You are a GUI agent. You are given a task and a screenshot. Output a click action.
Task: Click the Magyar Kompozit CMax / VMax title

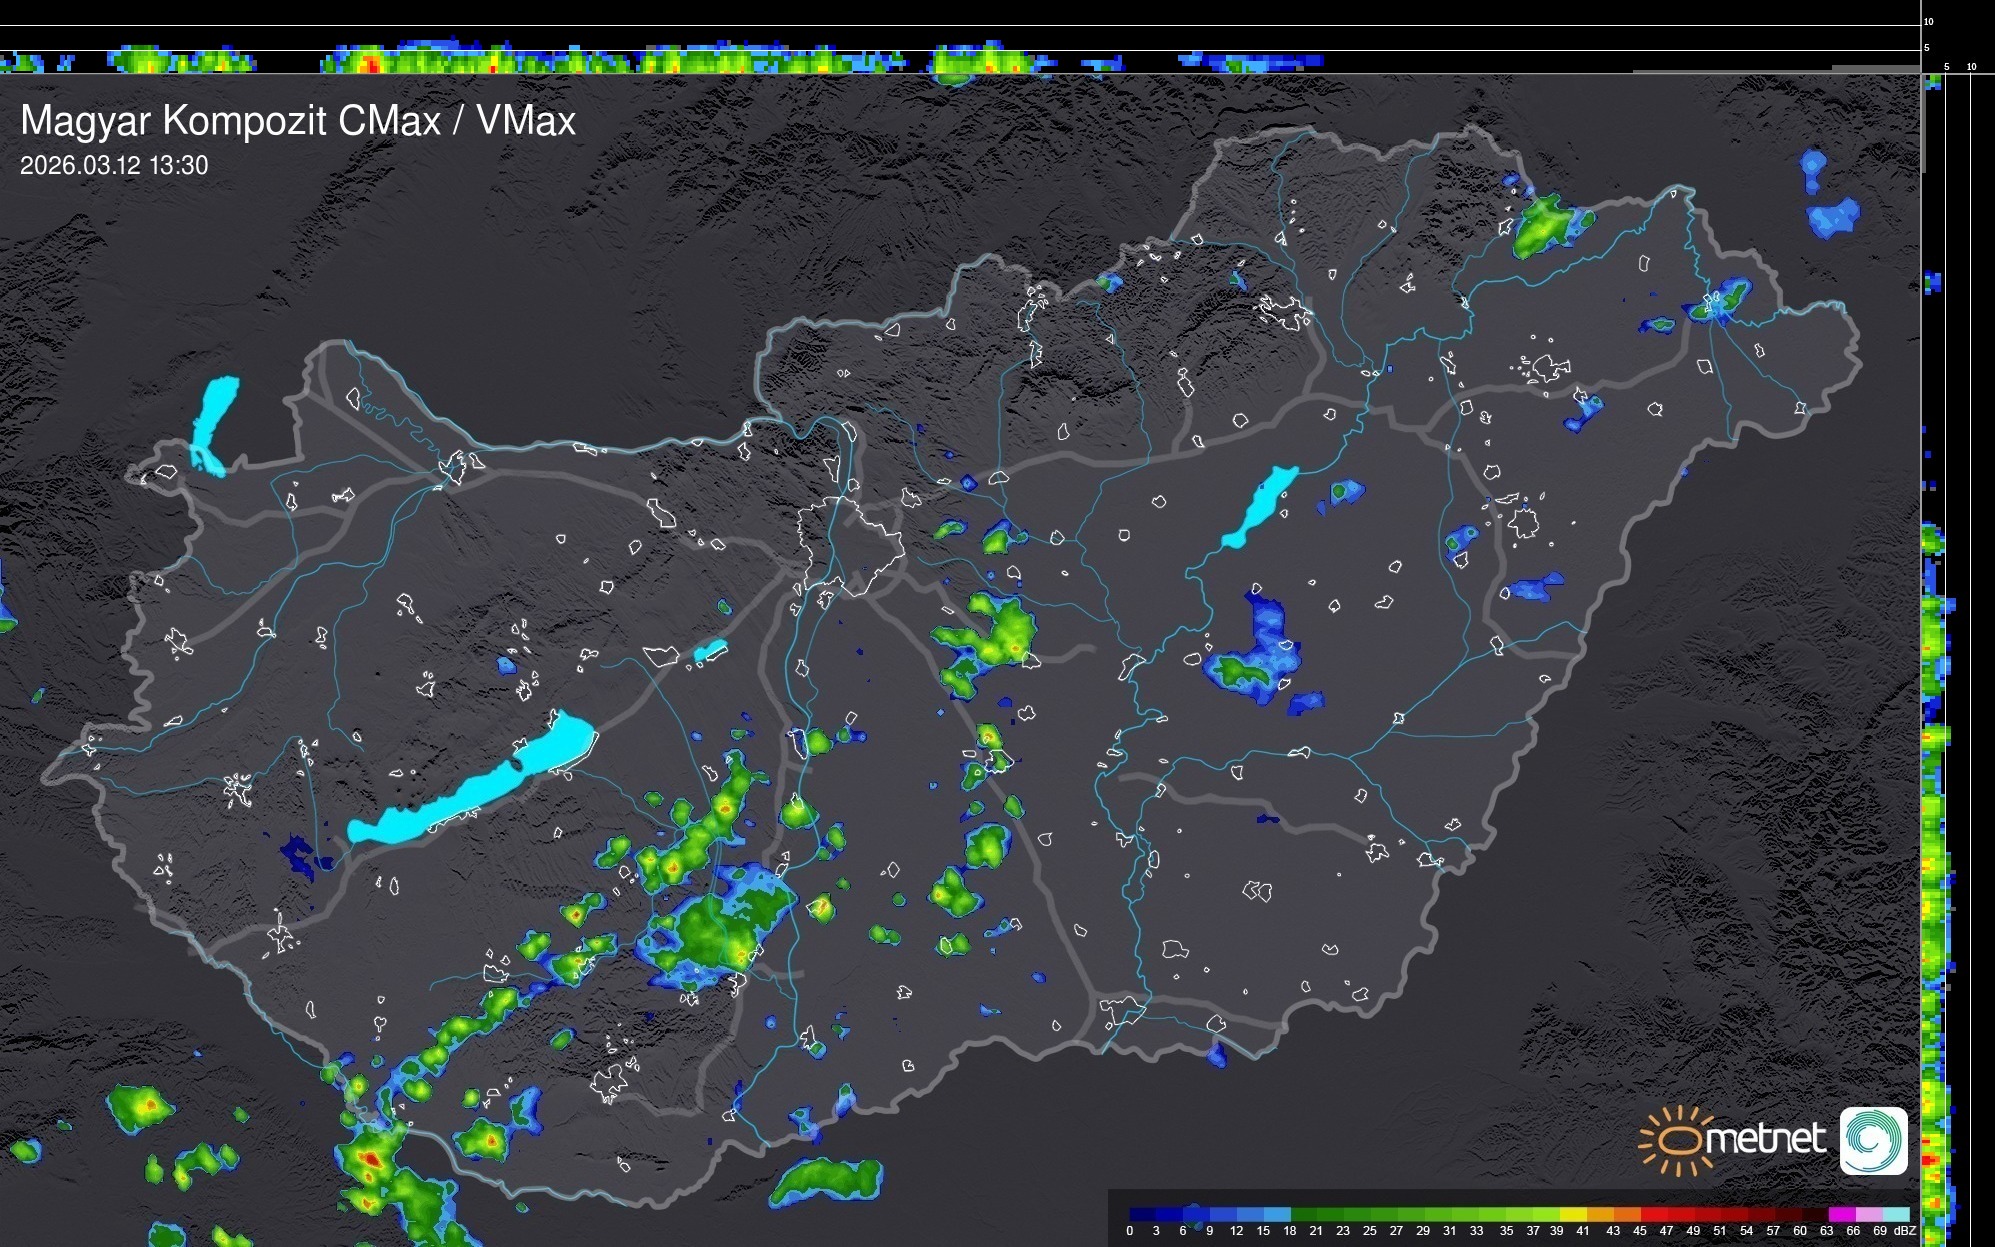[x=298, y=121]
